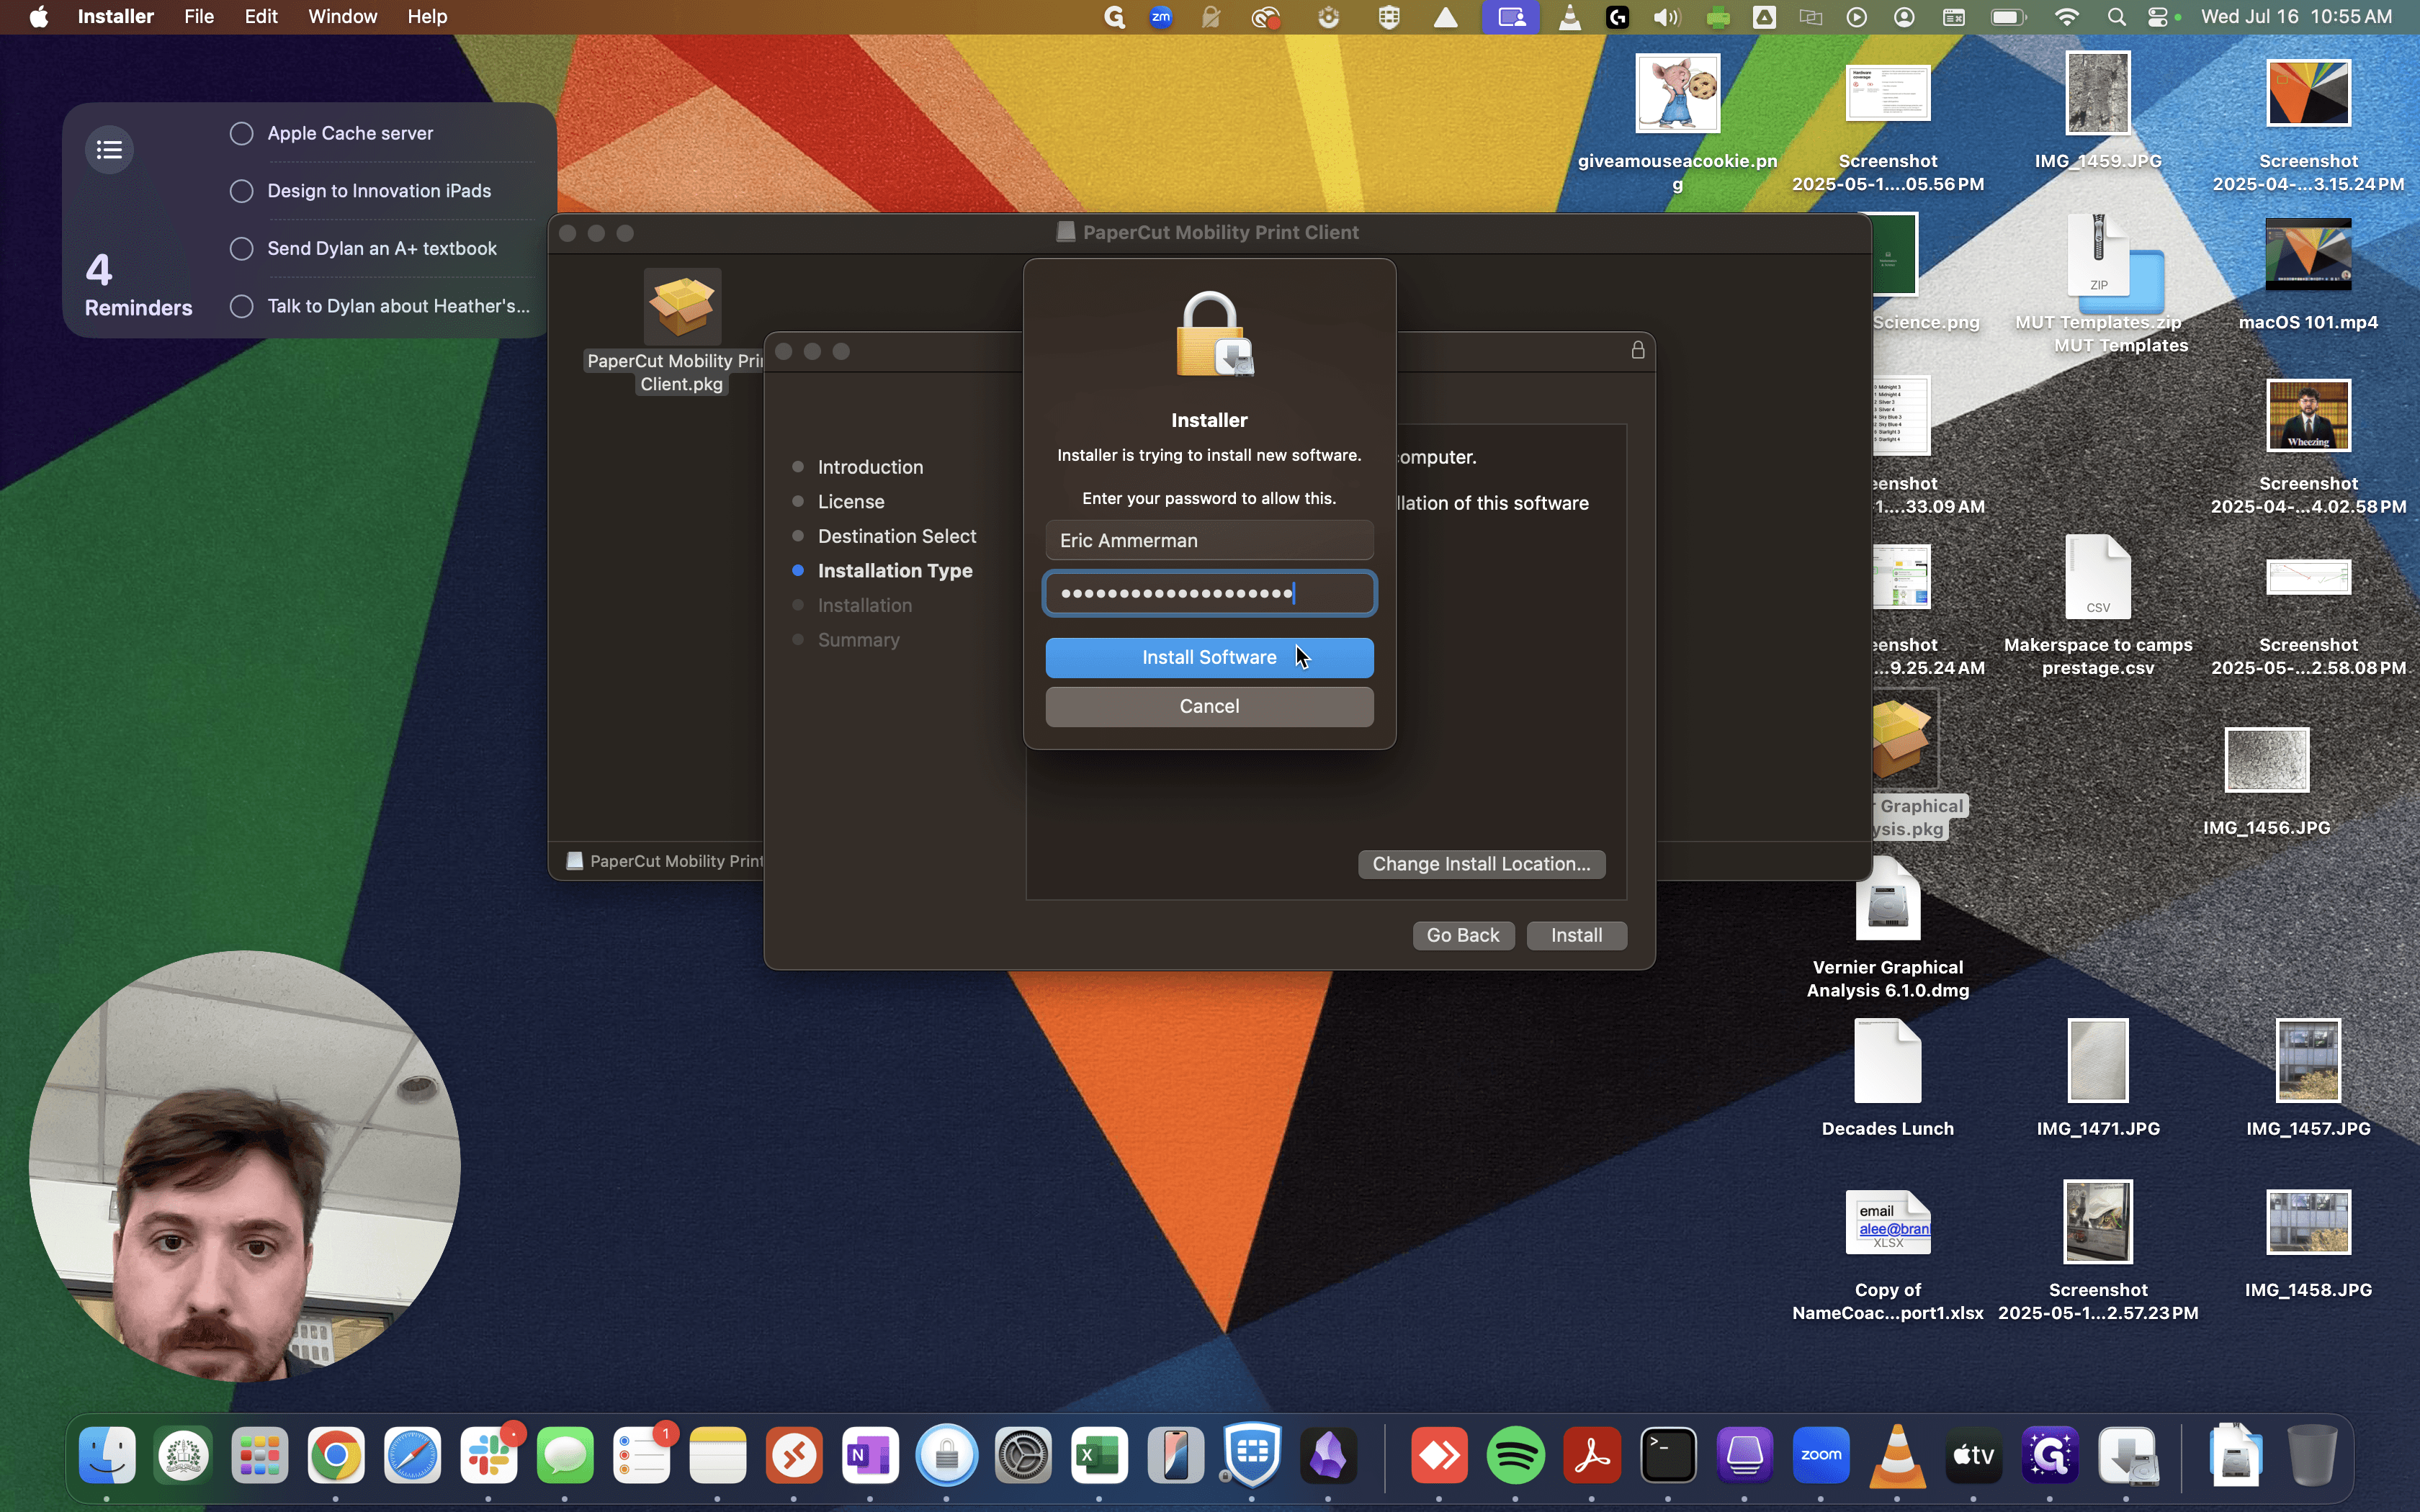
Task: Open the Installer app menu
Action: (116, 17)
